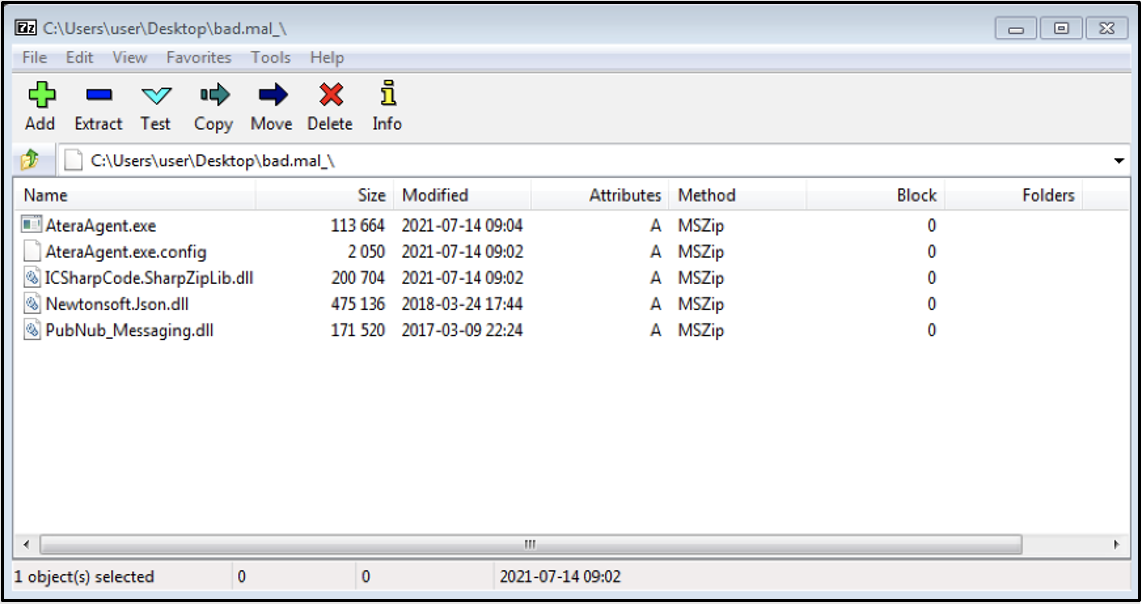Minimize the 7-Zip window
Image resolution: width=1144 pixels, height=604 pixels.
point(1016,28)
